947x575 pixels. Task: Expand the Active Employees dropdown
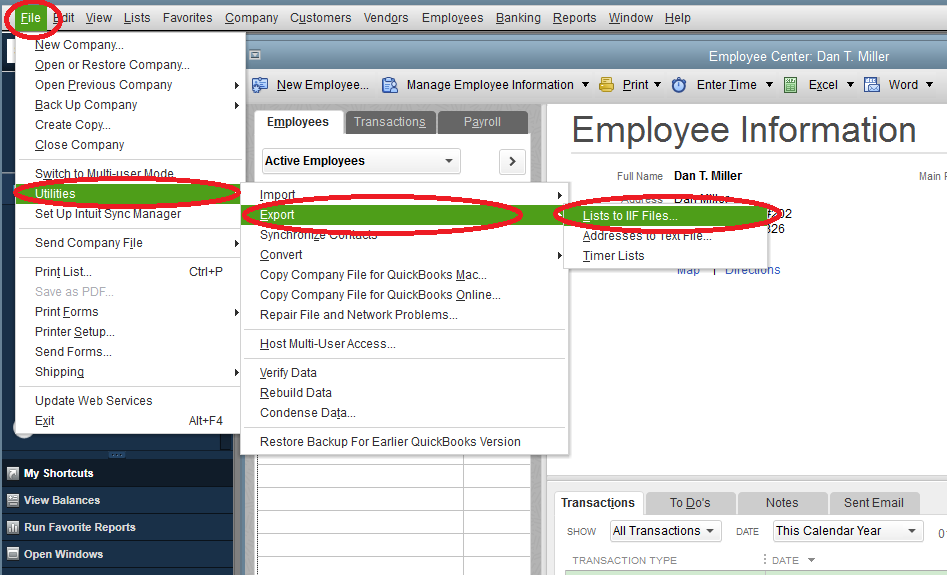[449, 161]
